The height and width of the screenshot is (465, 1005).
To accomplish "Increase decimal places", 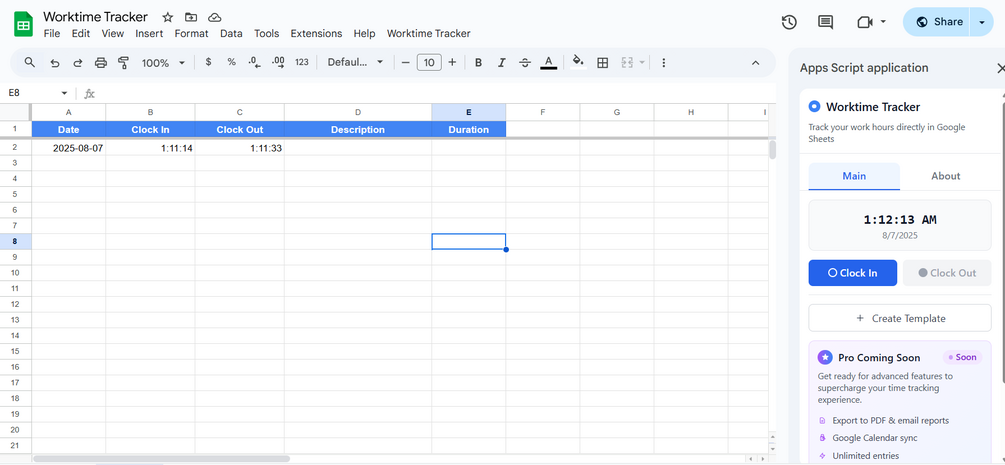I will (278, 62).
